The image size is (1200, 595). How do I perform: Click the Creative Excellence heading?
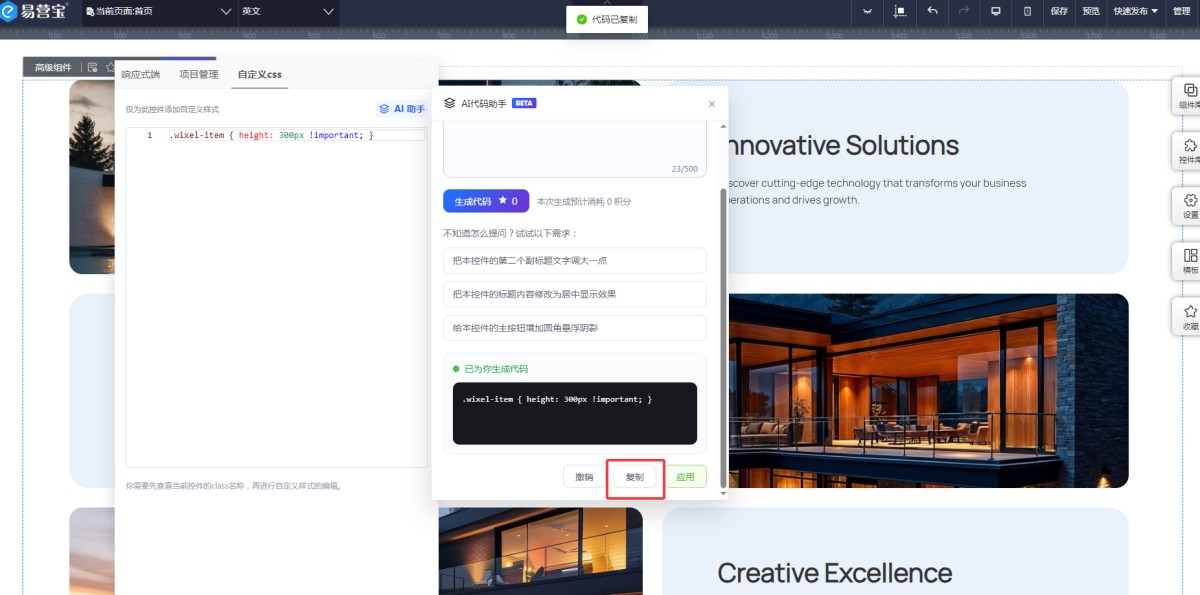point(835,573)
